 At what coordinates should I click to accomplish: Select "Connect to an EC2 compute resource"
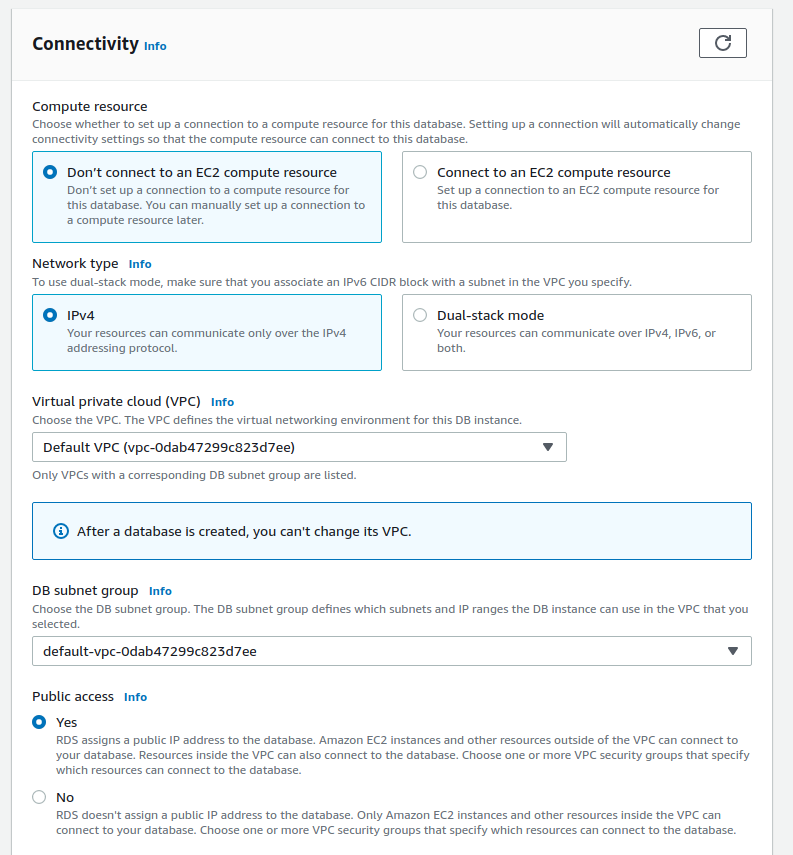[x=420, y=171]
